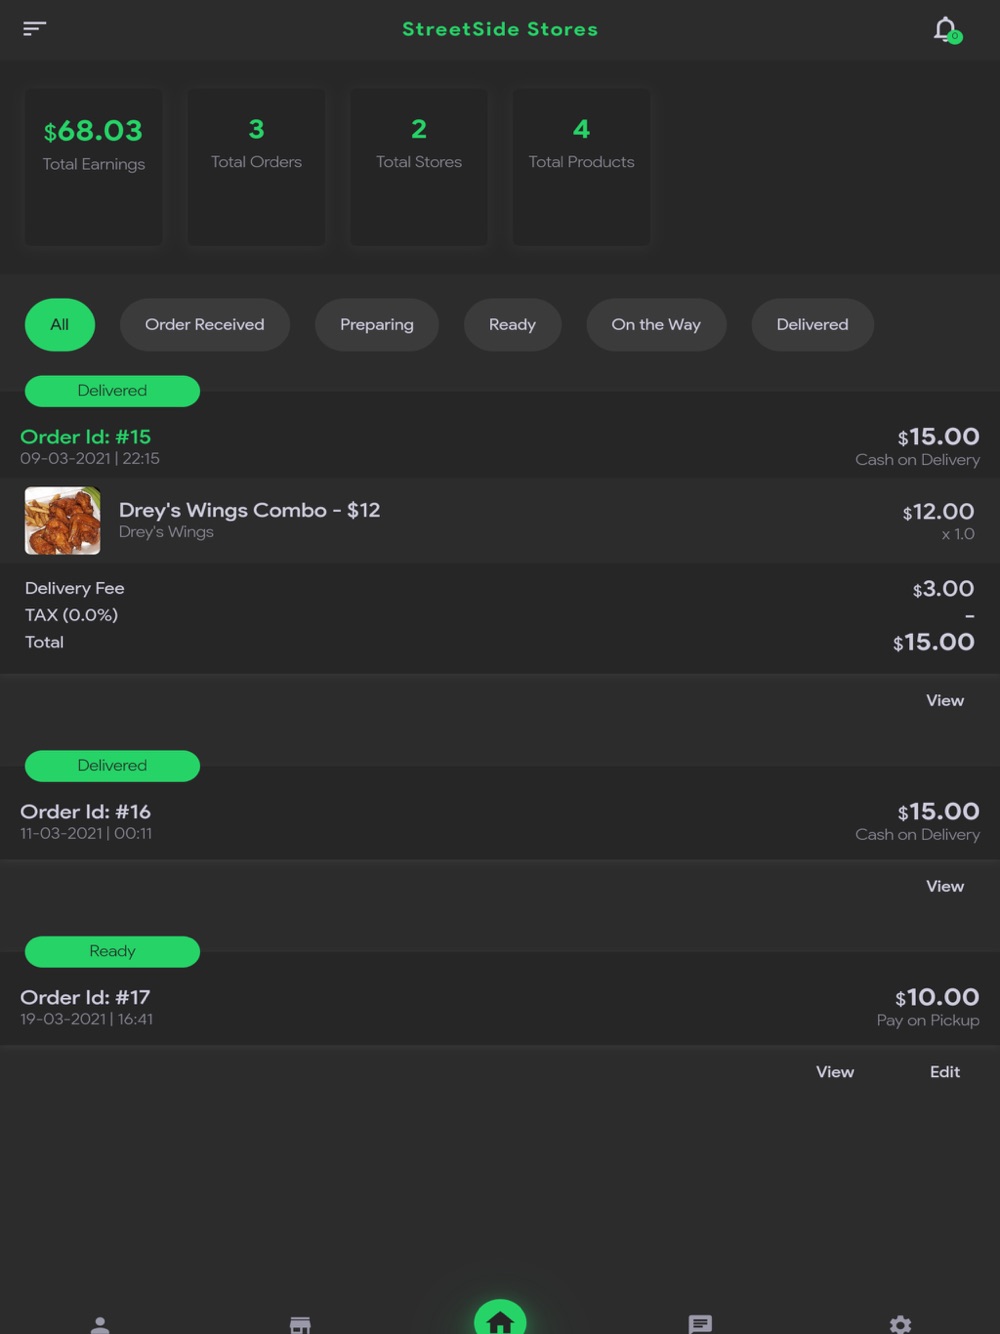
Task: Filter to Delivered orders
Action: tap(812, 325)
